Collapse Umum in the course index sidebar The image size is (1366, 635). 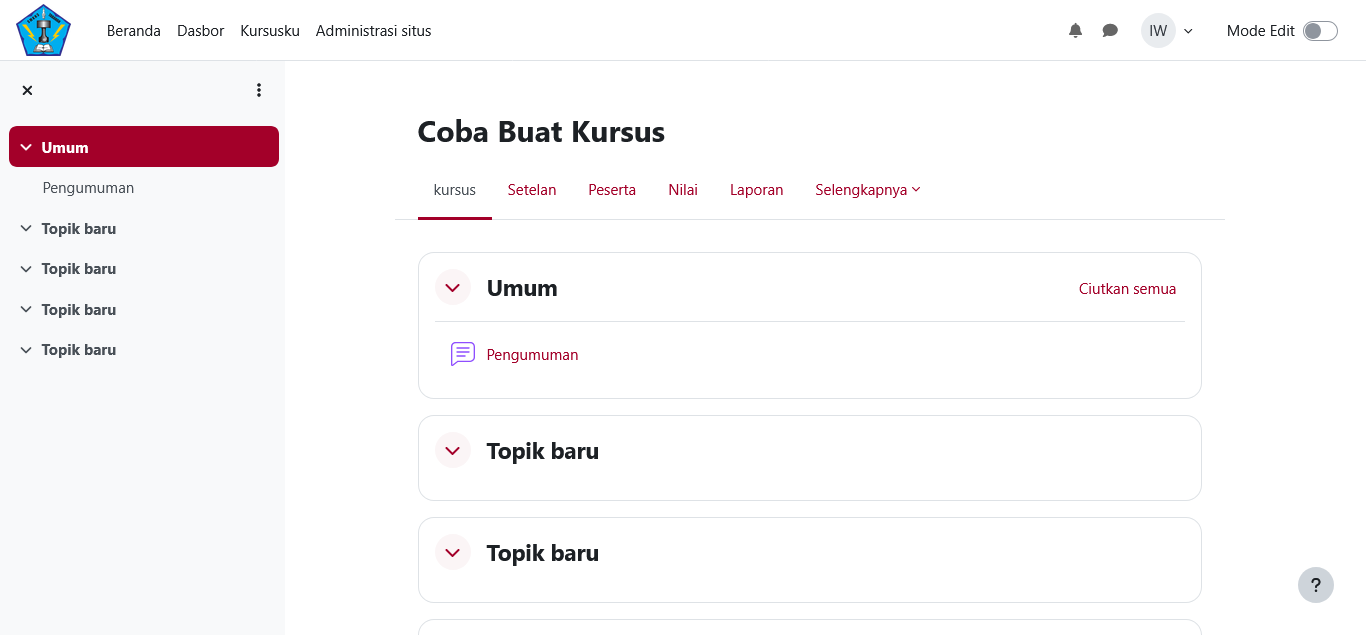point(26,148)
